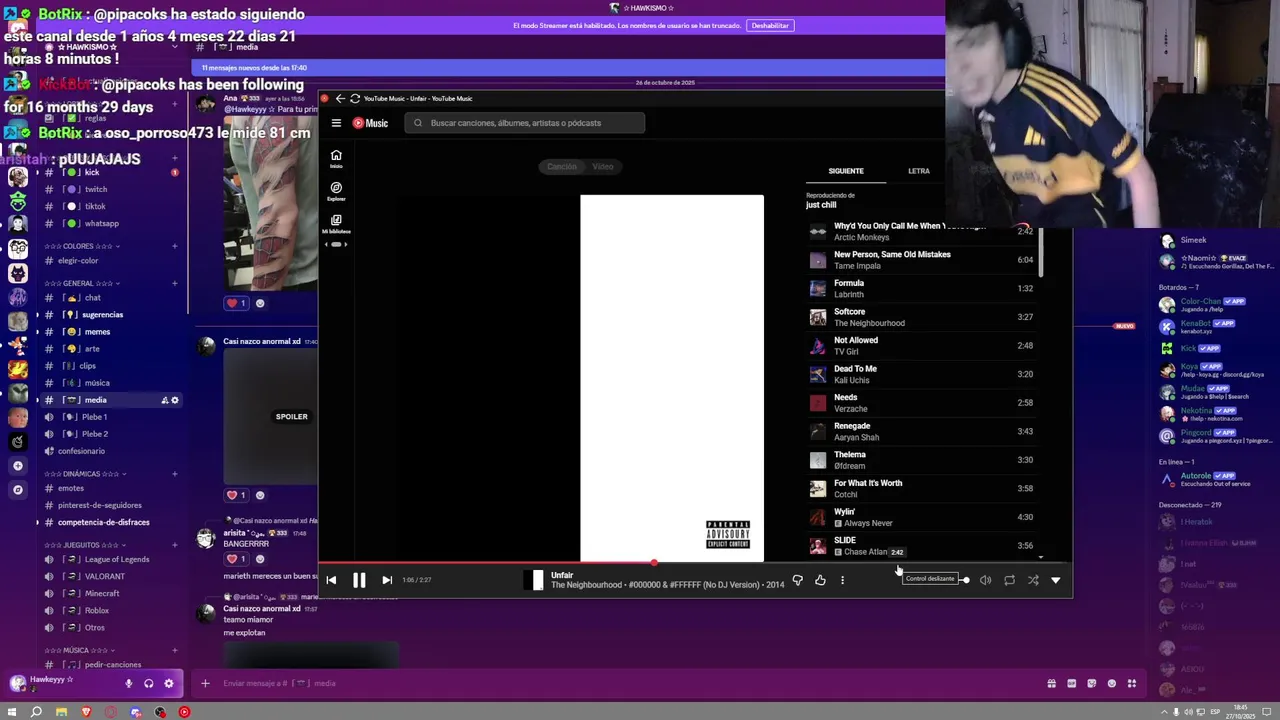This screenshot has width=1280, height=720.
Task: Mute the YouTube Music volume icon
Action: click(985, 580)
